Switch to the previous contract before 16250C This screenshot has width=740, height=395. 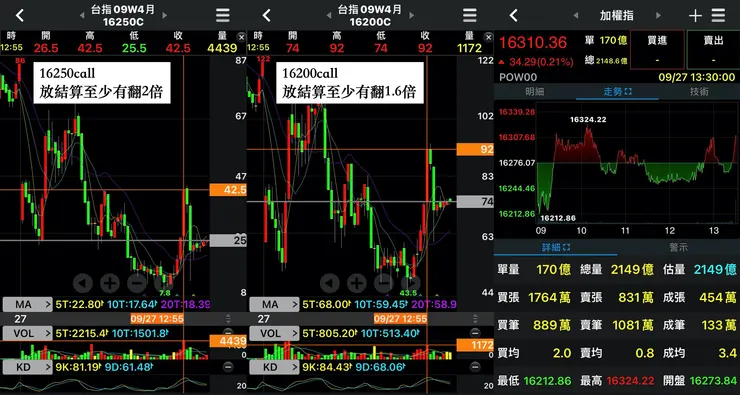coord(82,16)
